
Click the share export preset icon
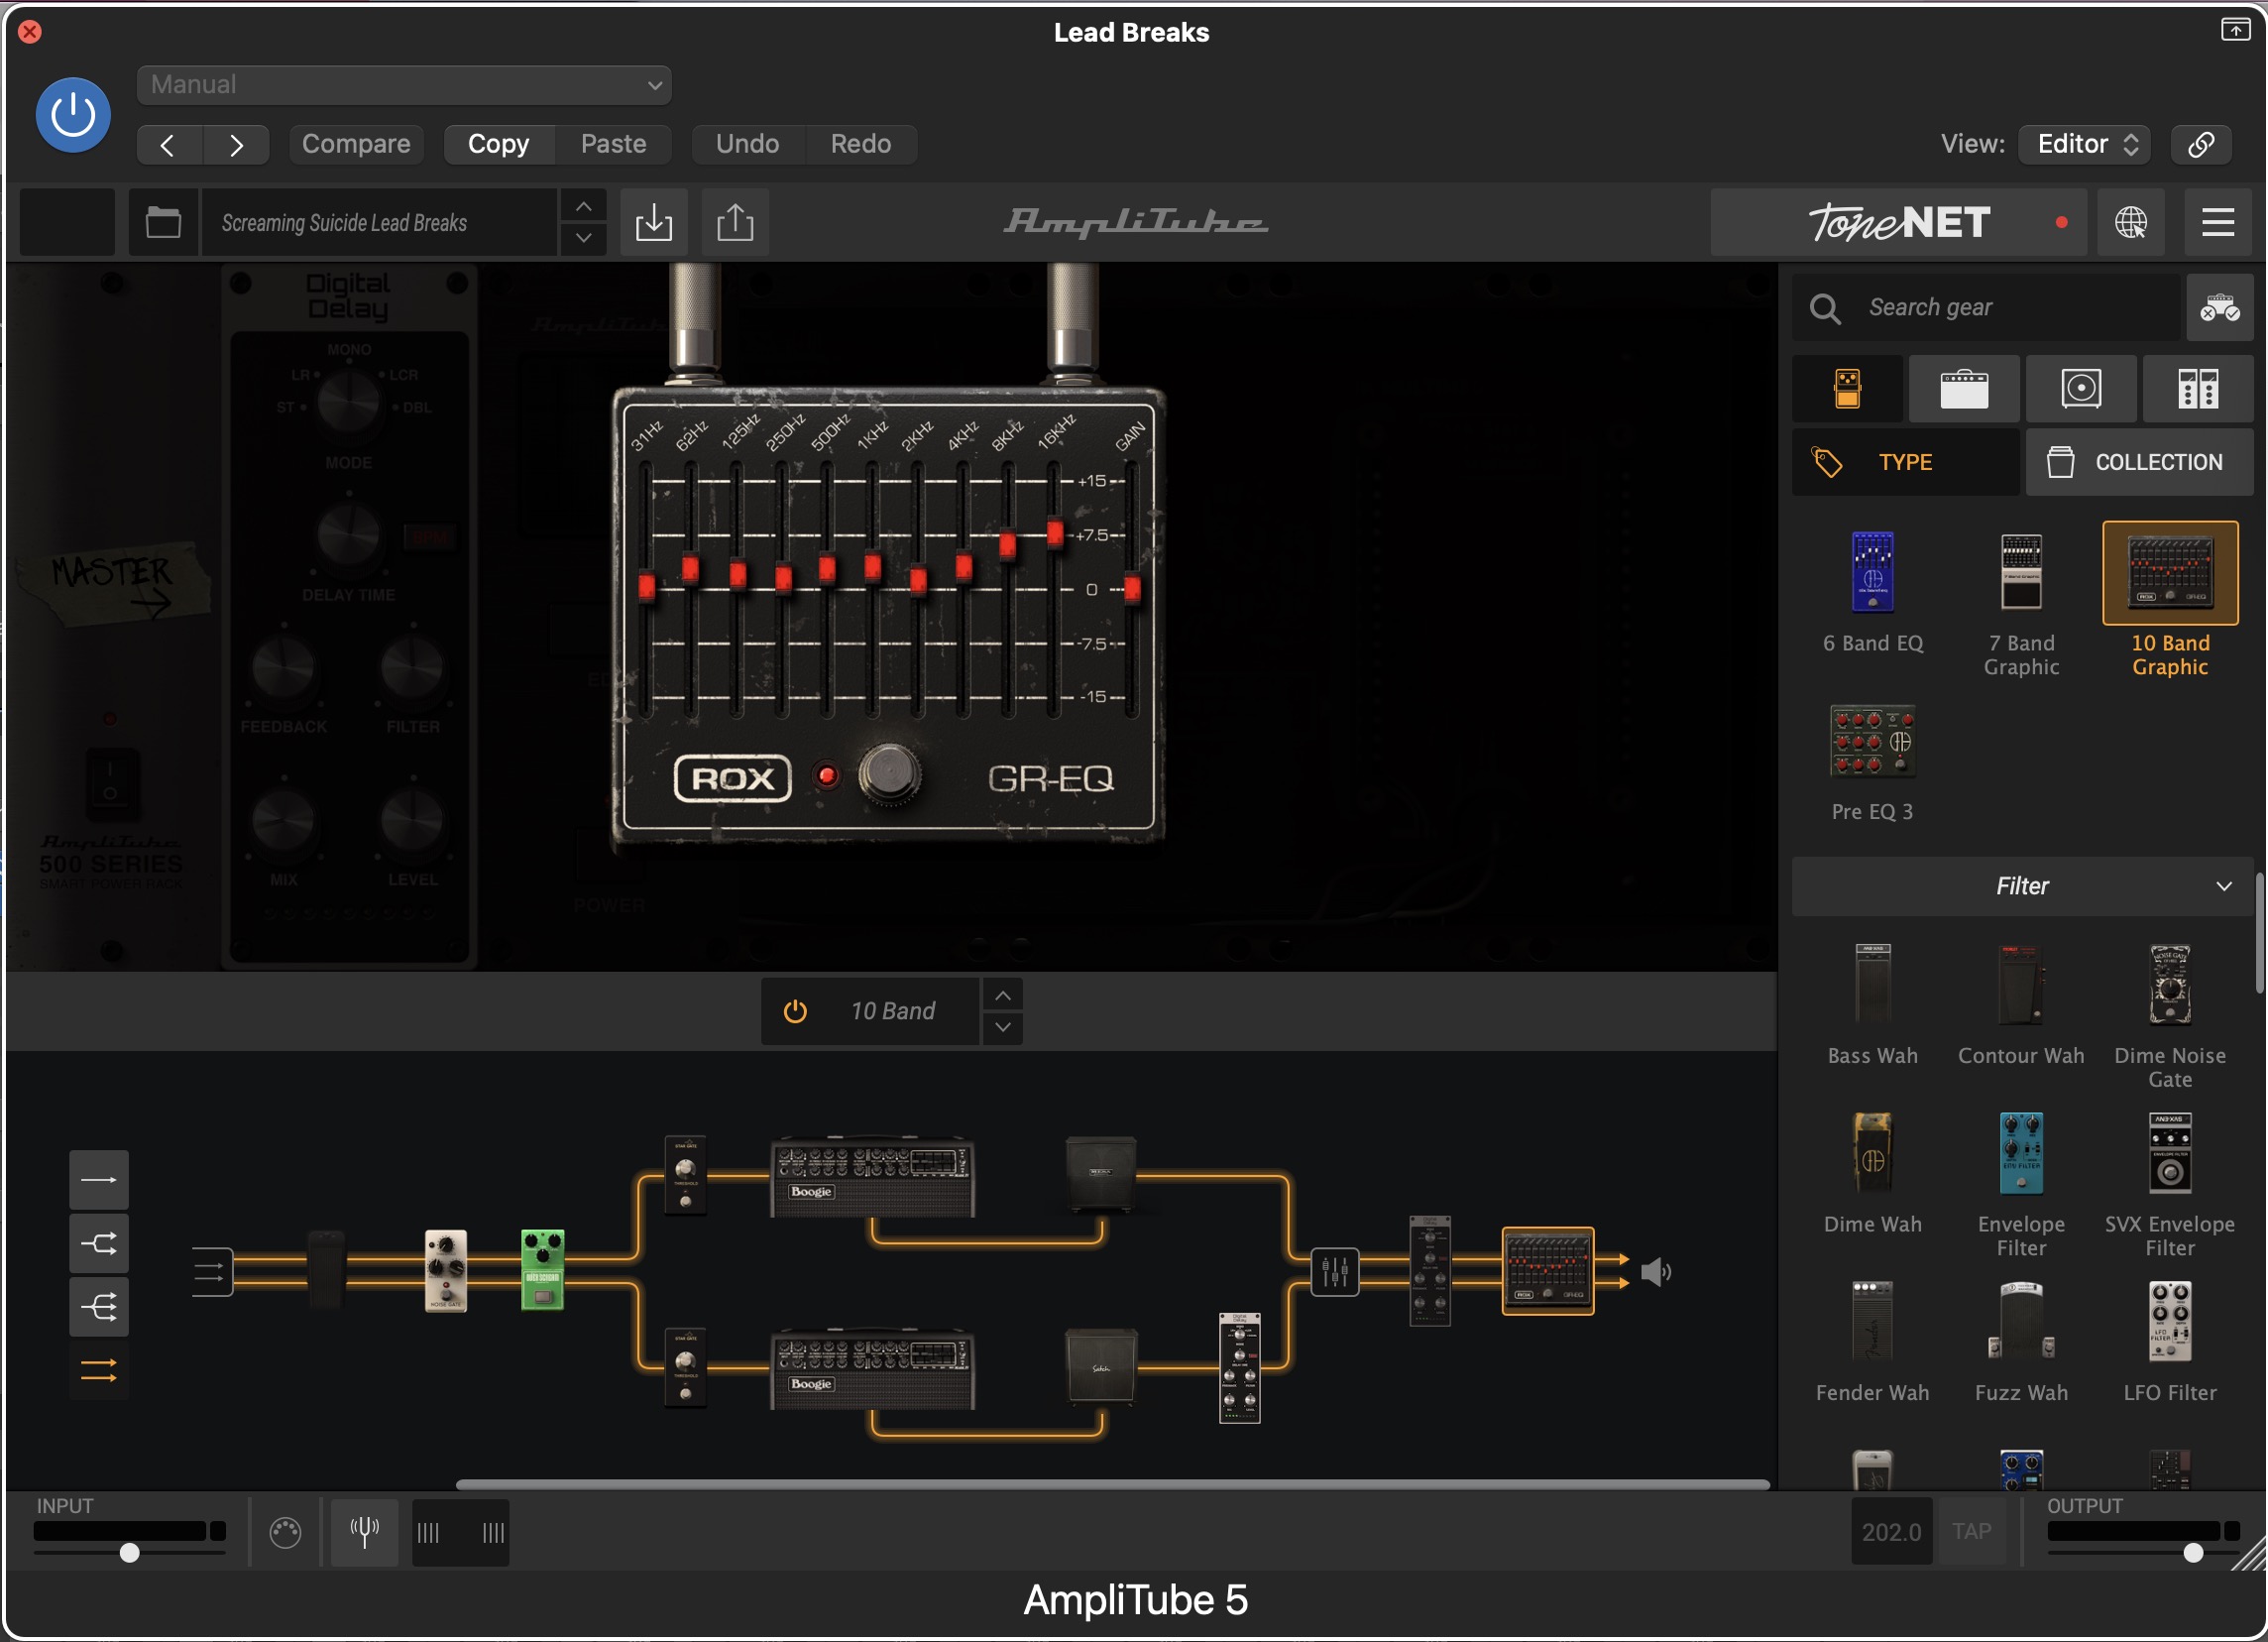(735, 222)
